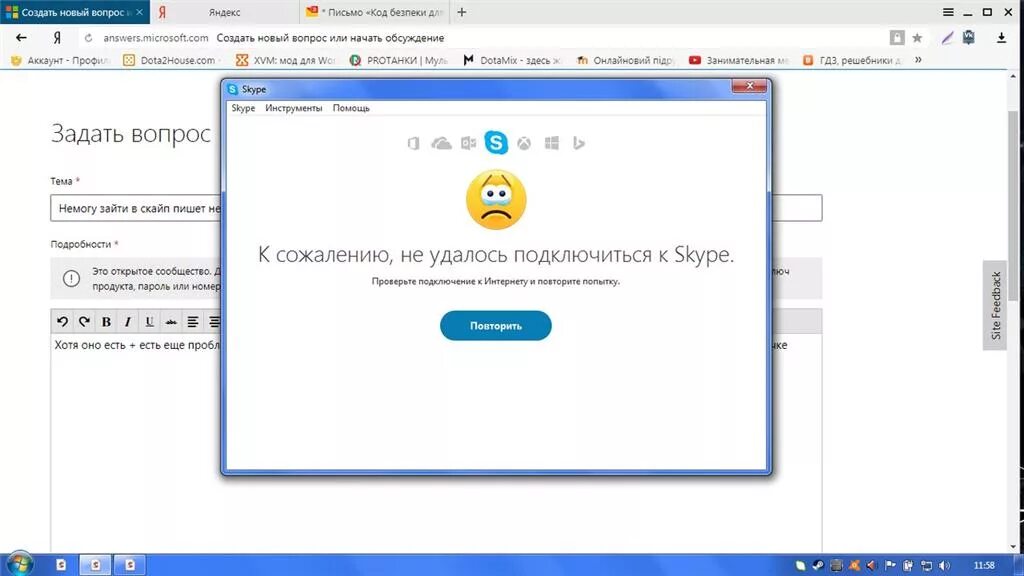Click the Steam icon in system tray

pyautogui.click(x=818, y=565)
